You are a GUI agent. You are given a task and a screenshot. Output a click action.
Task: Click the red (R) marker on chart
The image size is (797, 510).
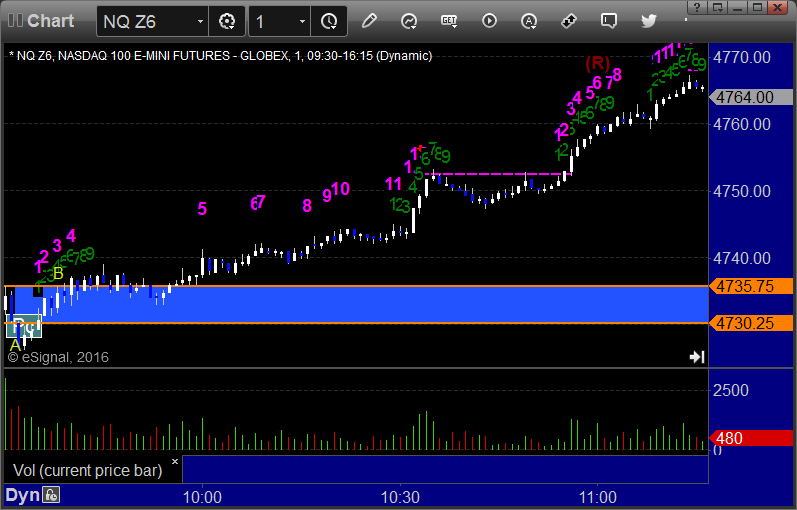click(x=597, y=64)
